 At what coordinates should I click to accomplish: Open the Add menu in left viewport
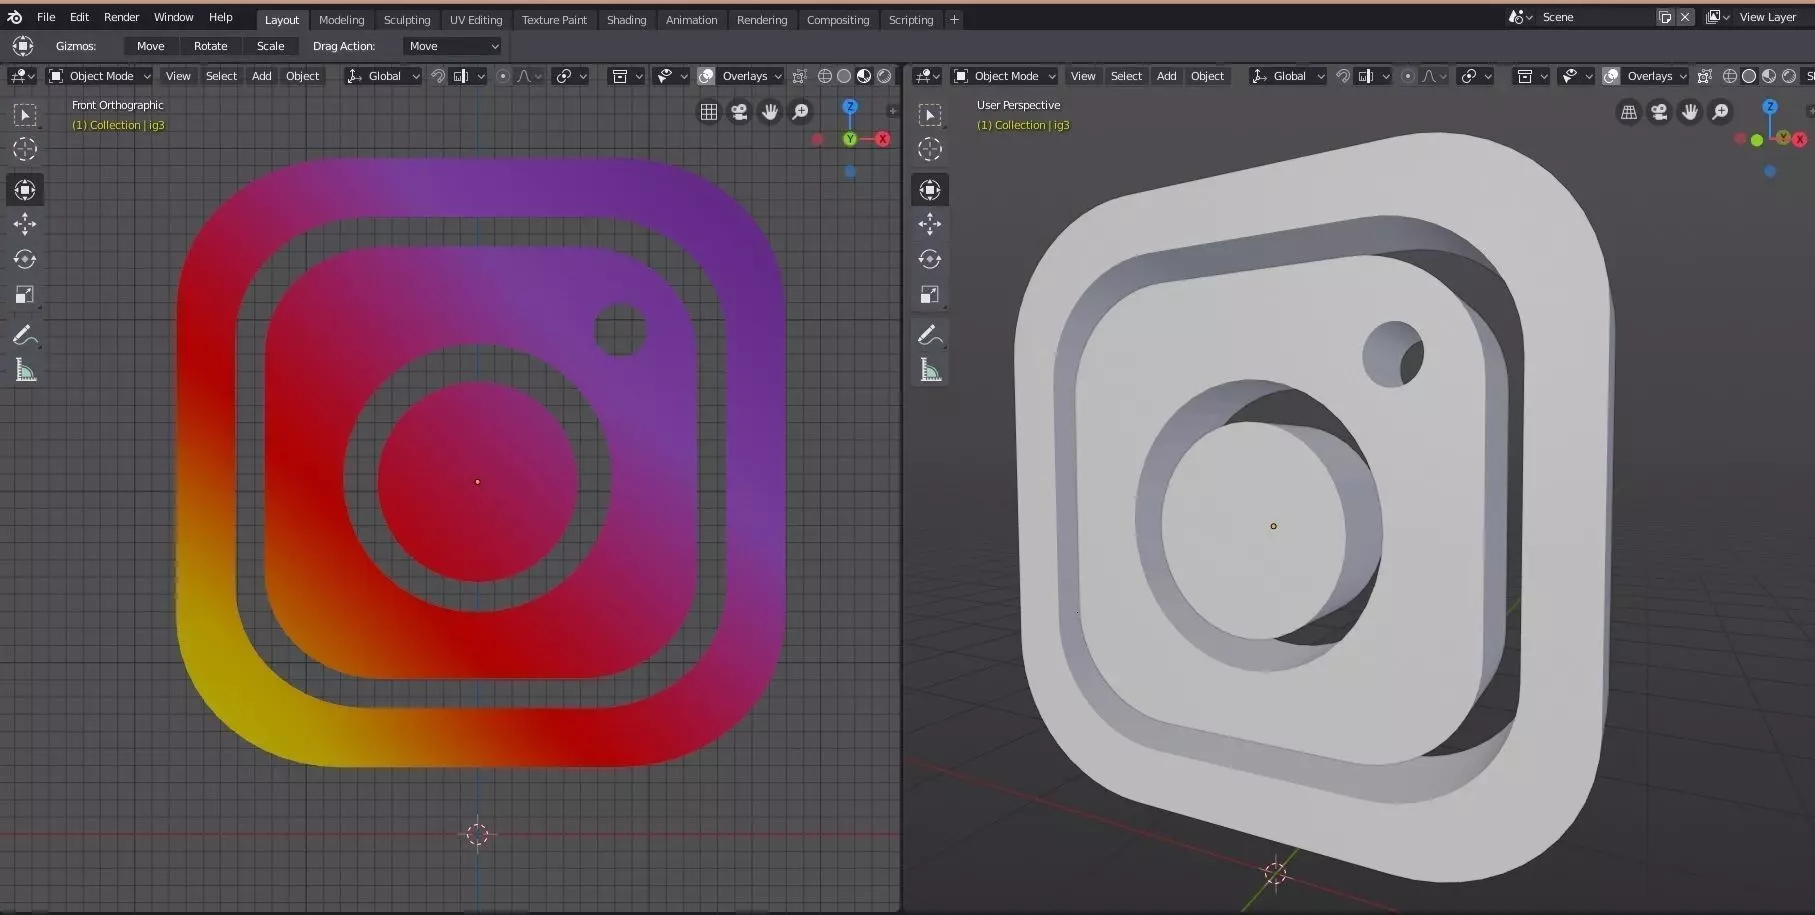point(261,76)
